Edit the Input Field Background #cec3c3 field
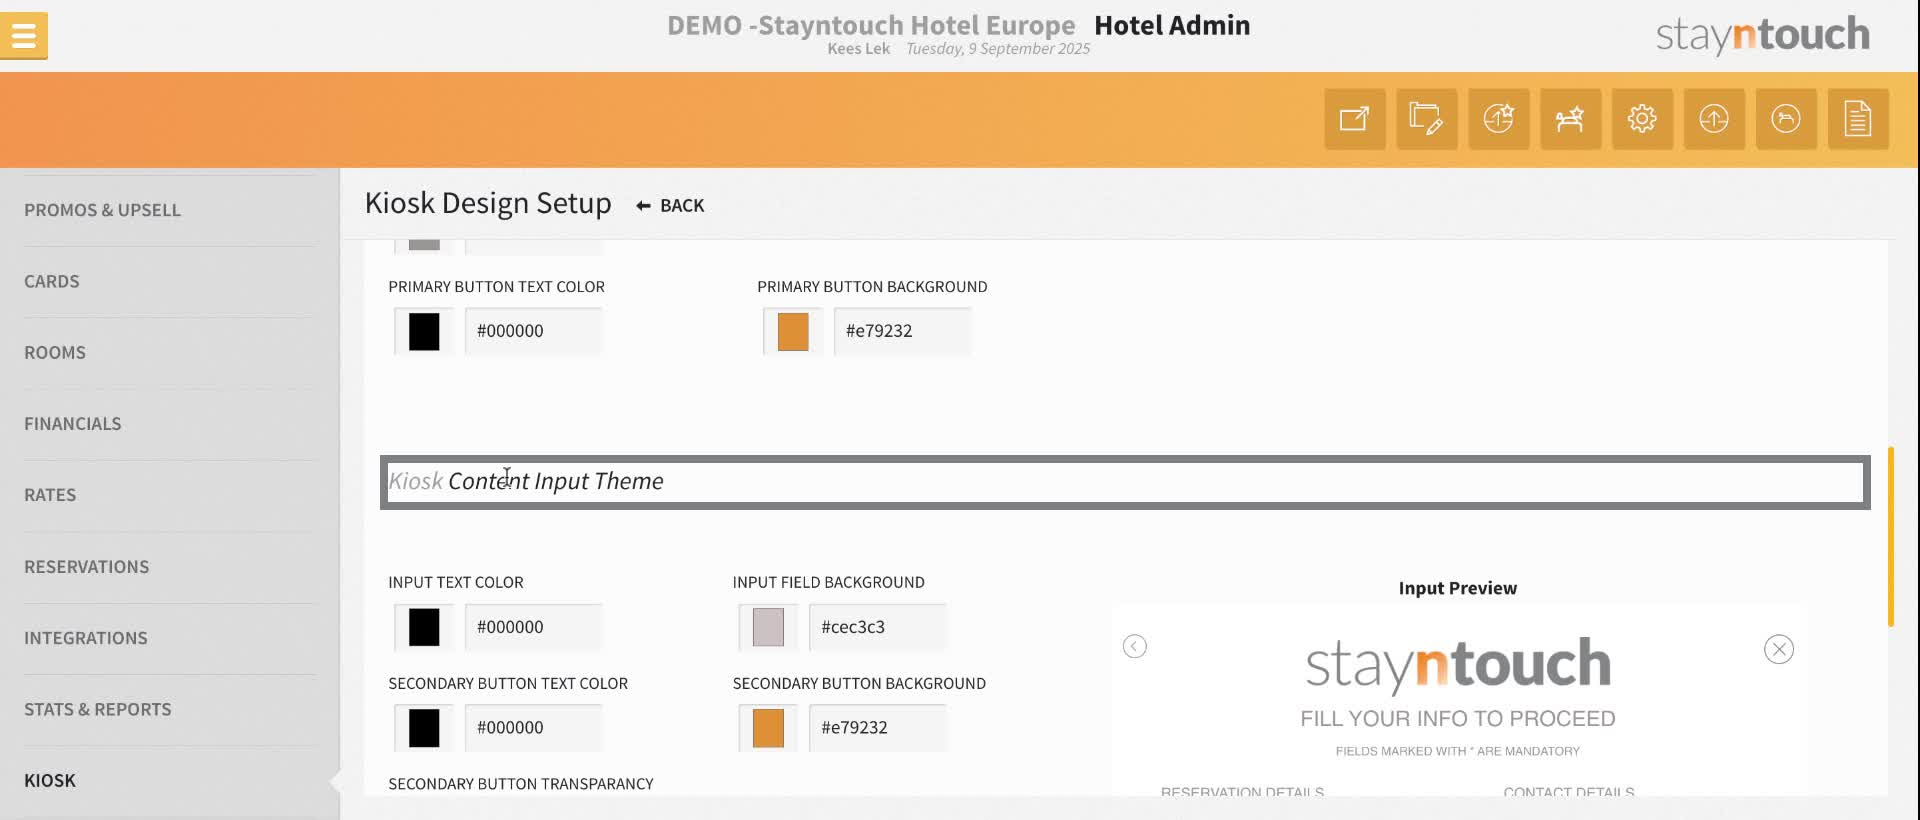The height and width of the screenshot is (820, 1920). [x=878, y=627]
